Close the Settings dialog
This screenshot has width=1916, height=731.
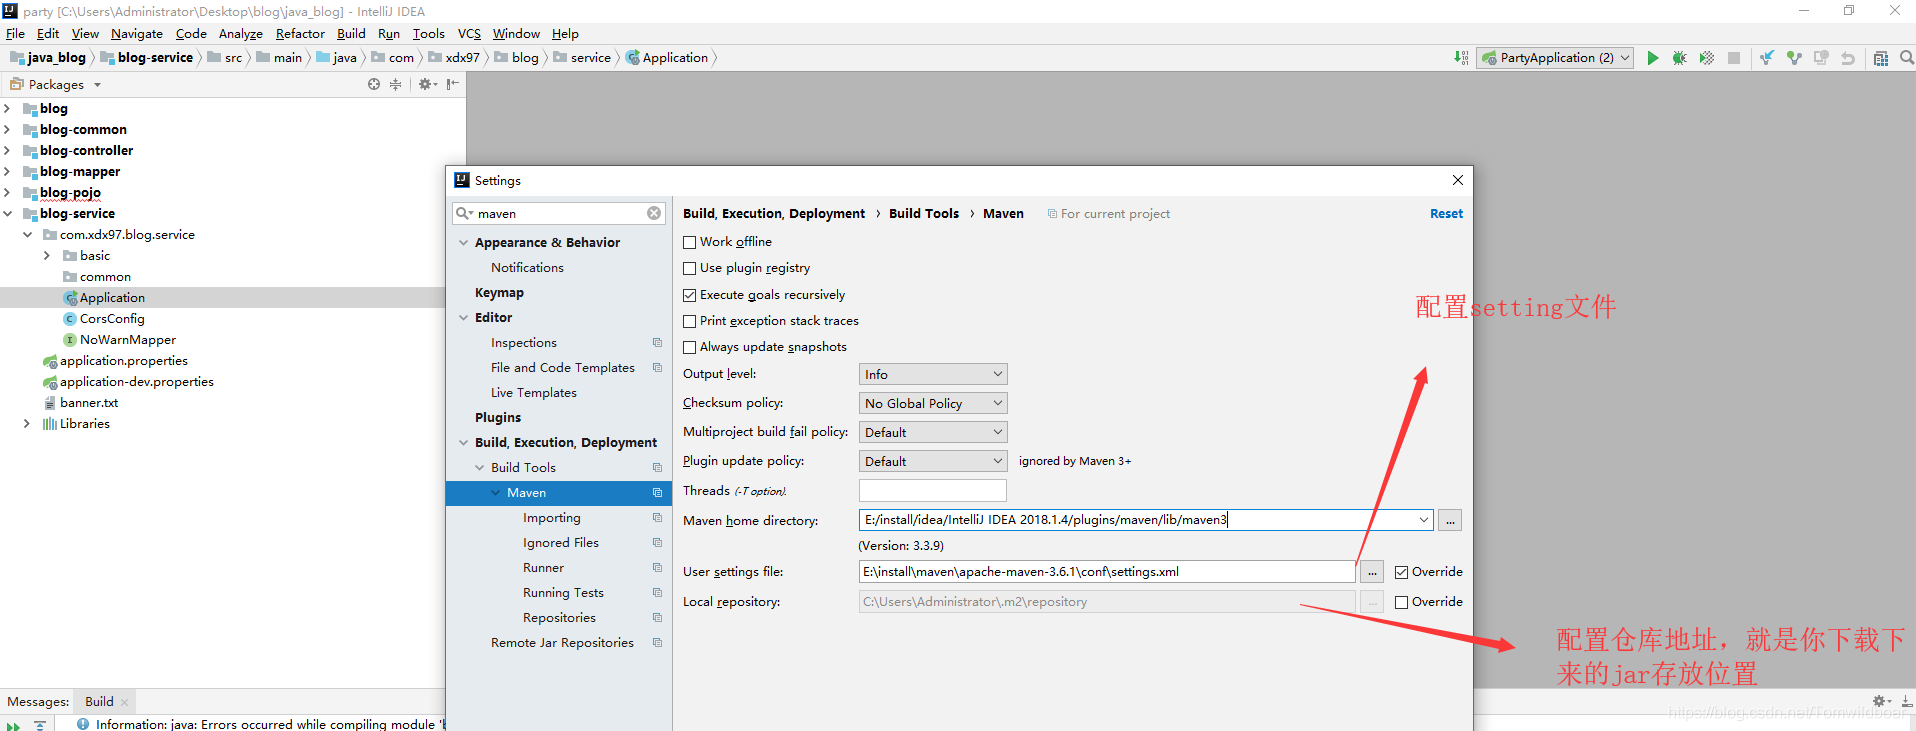[1458, 180]
